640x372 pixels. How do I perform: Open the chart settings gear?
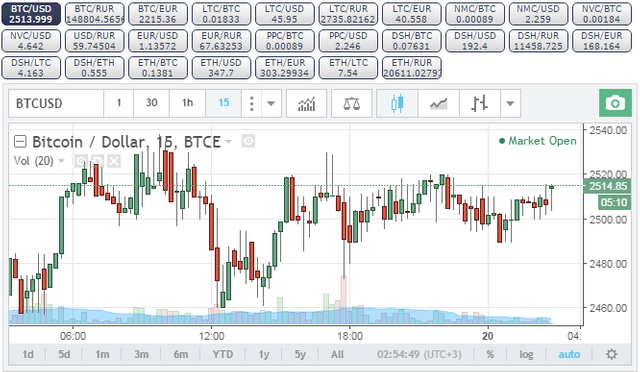(x=611, y=354)
